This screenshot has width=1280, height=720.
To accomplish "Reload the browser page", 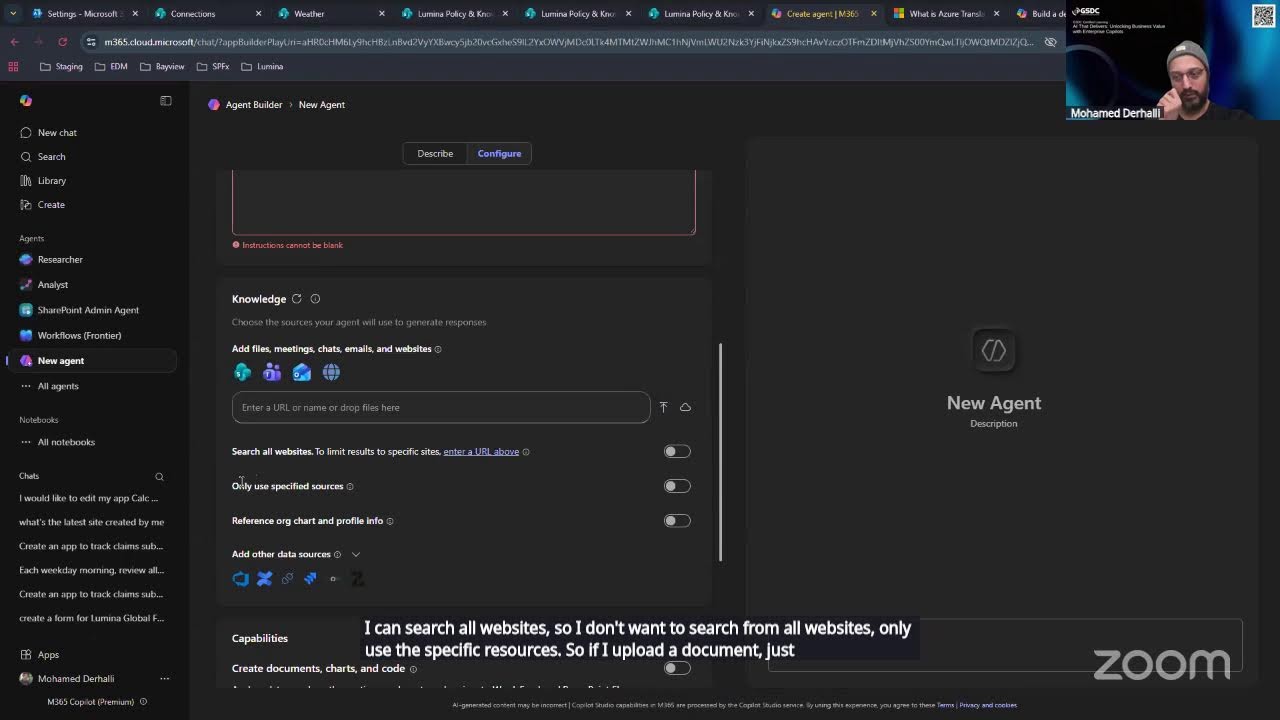I will (x=62, y=42).
